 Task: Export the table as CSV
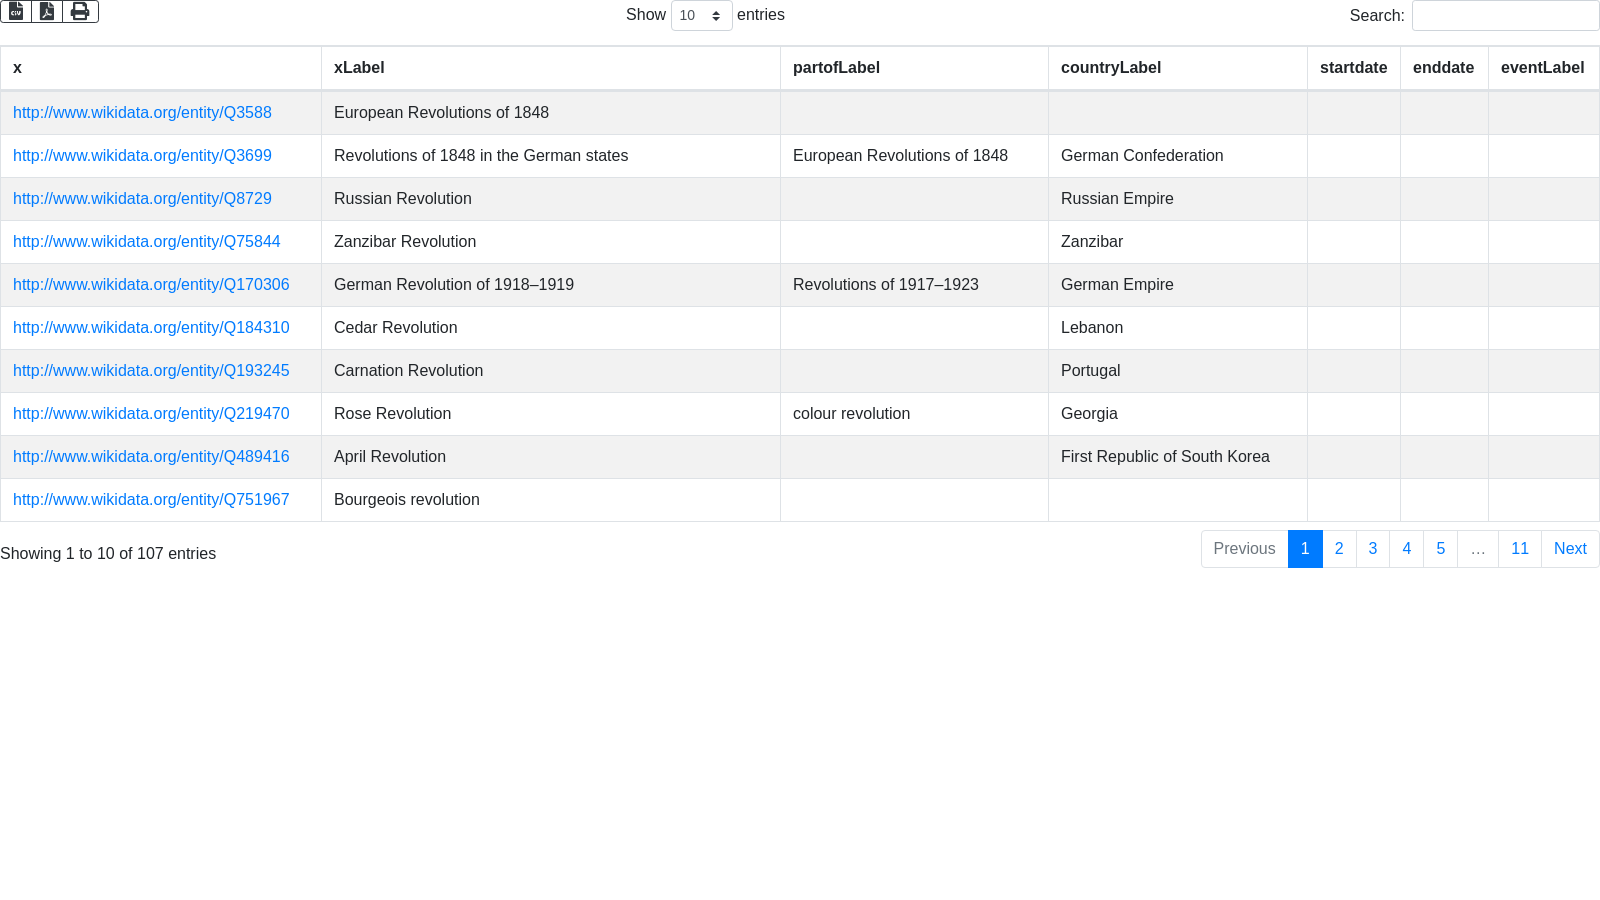pyautogui.click(x=16, y=11)
